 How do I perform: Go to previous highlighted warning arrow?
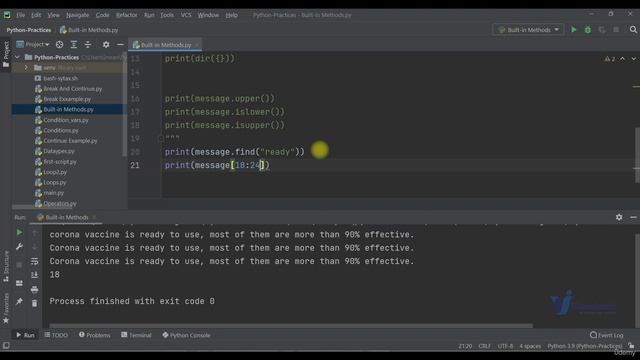point(622,59)
